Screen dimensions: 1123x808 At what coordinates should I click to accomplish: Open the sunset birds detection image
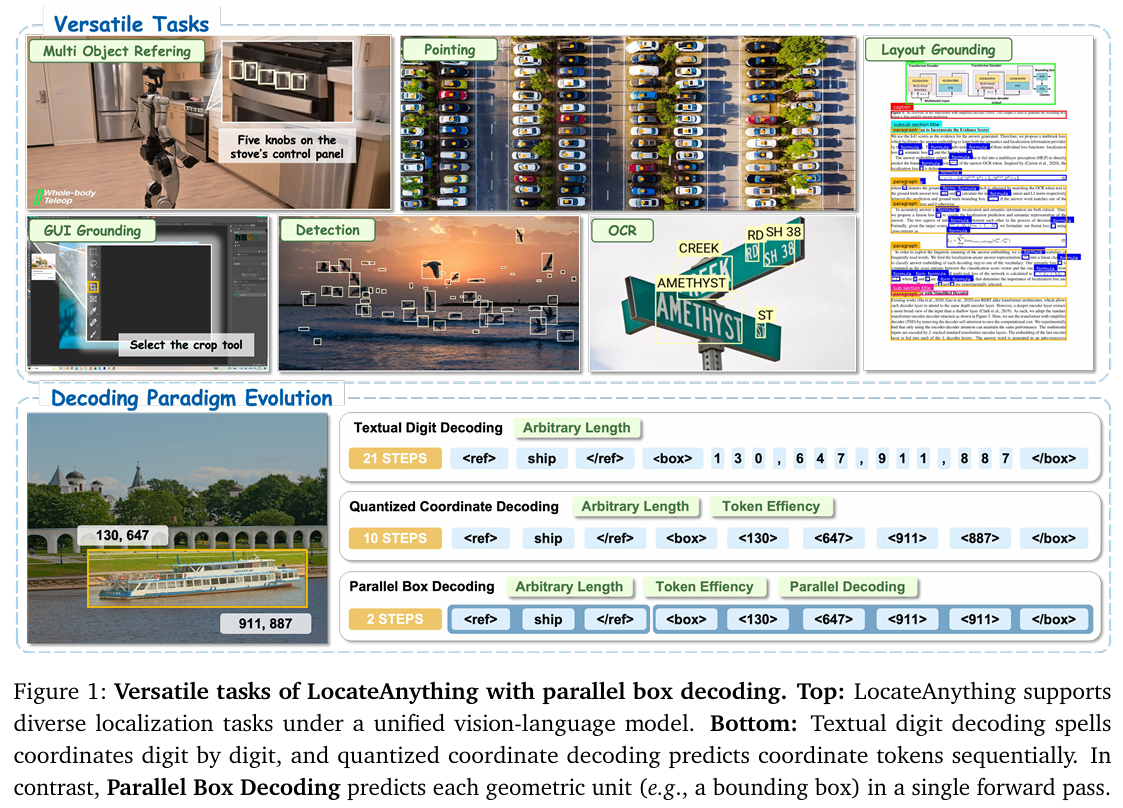coord(429,294)
